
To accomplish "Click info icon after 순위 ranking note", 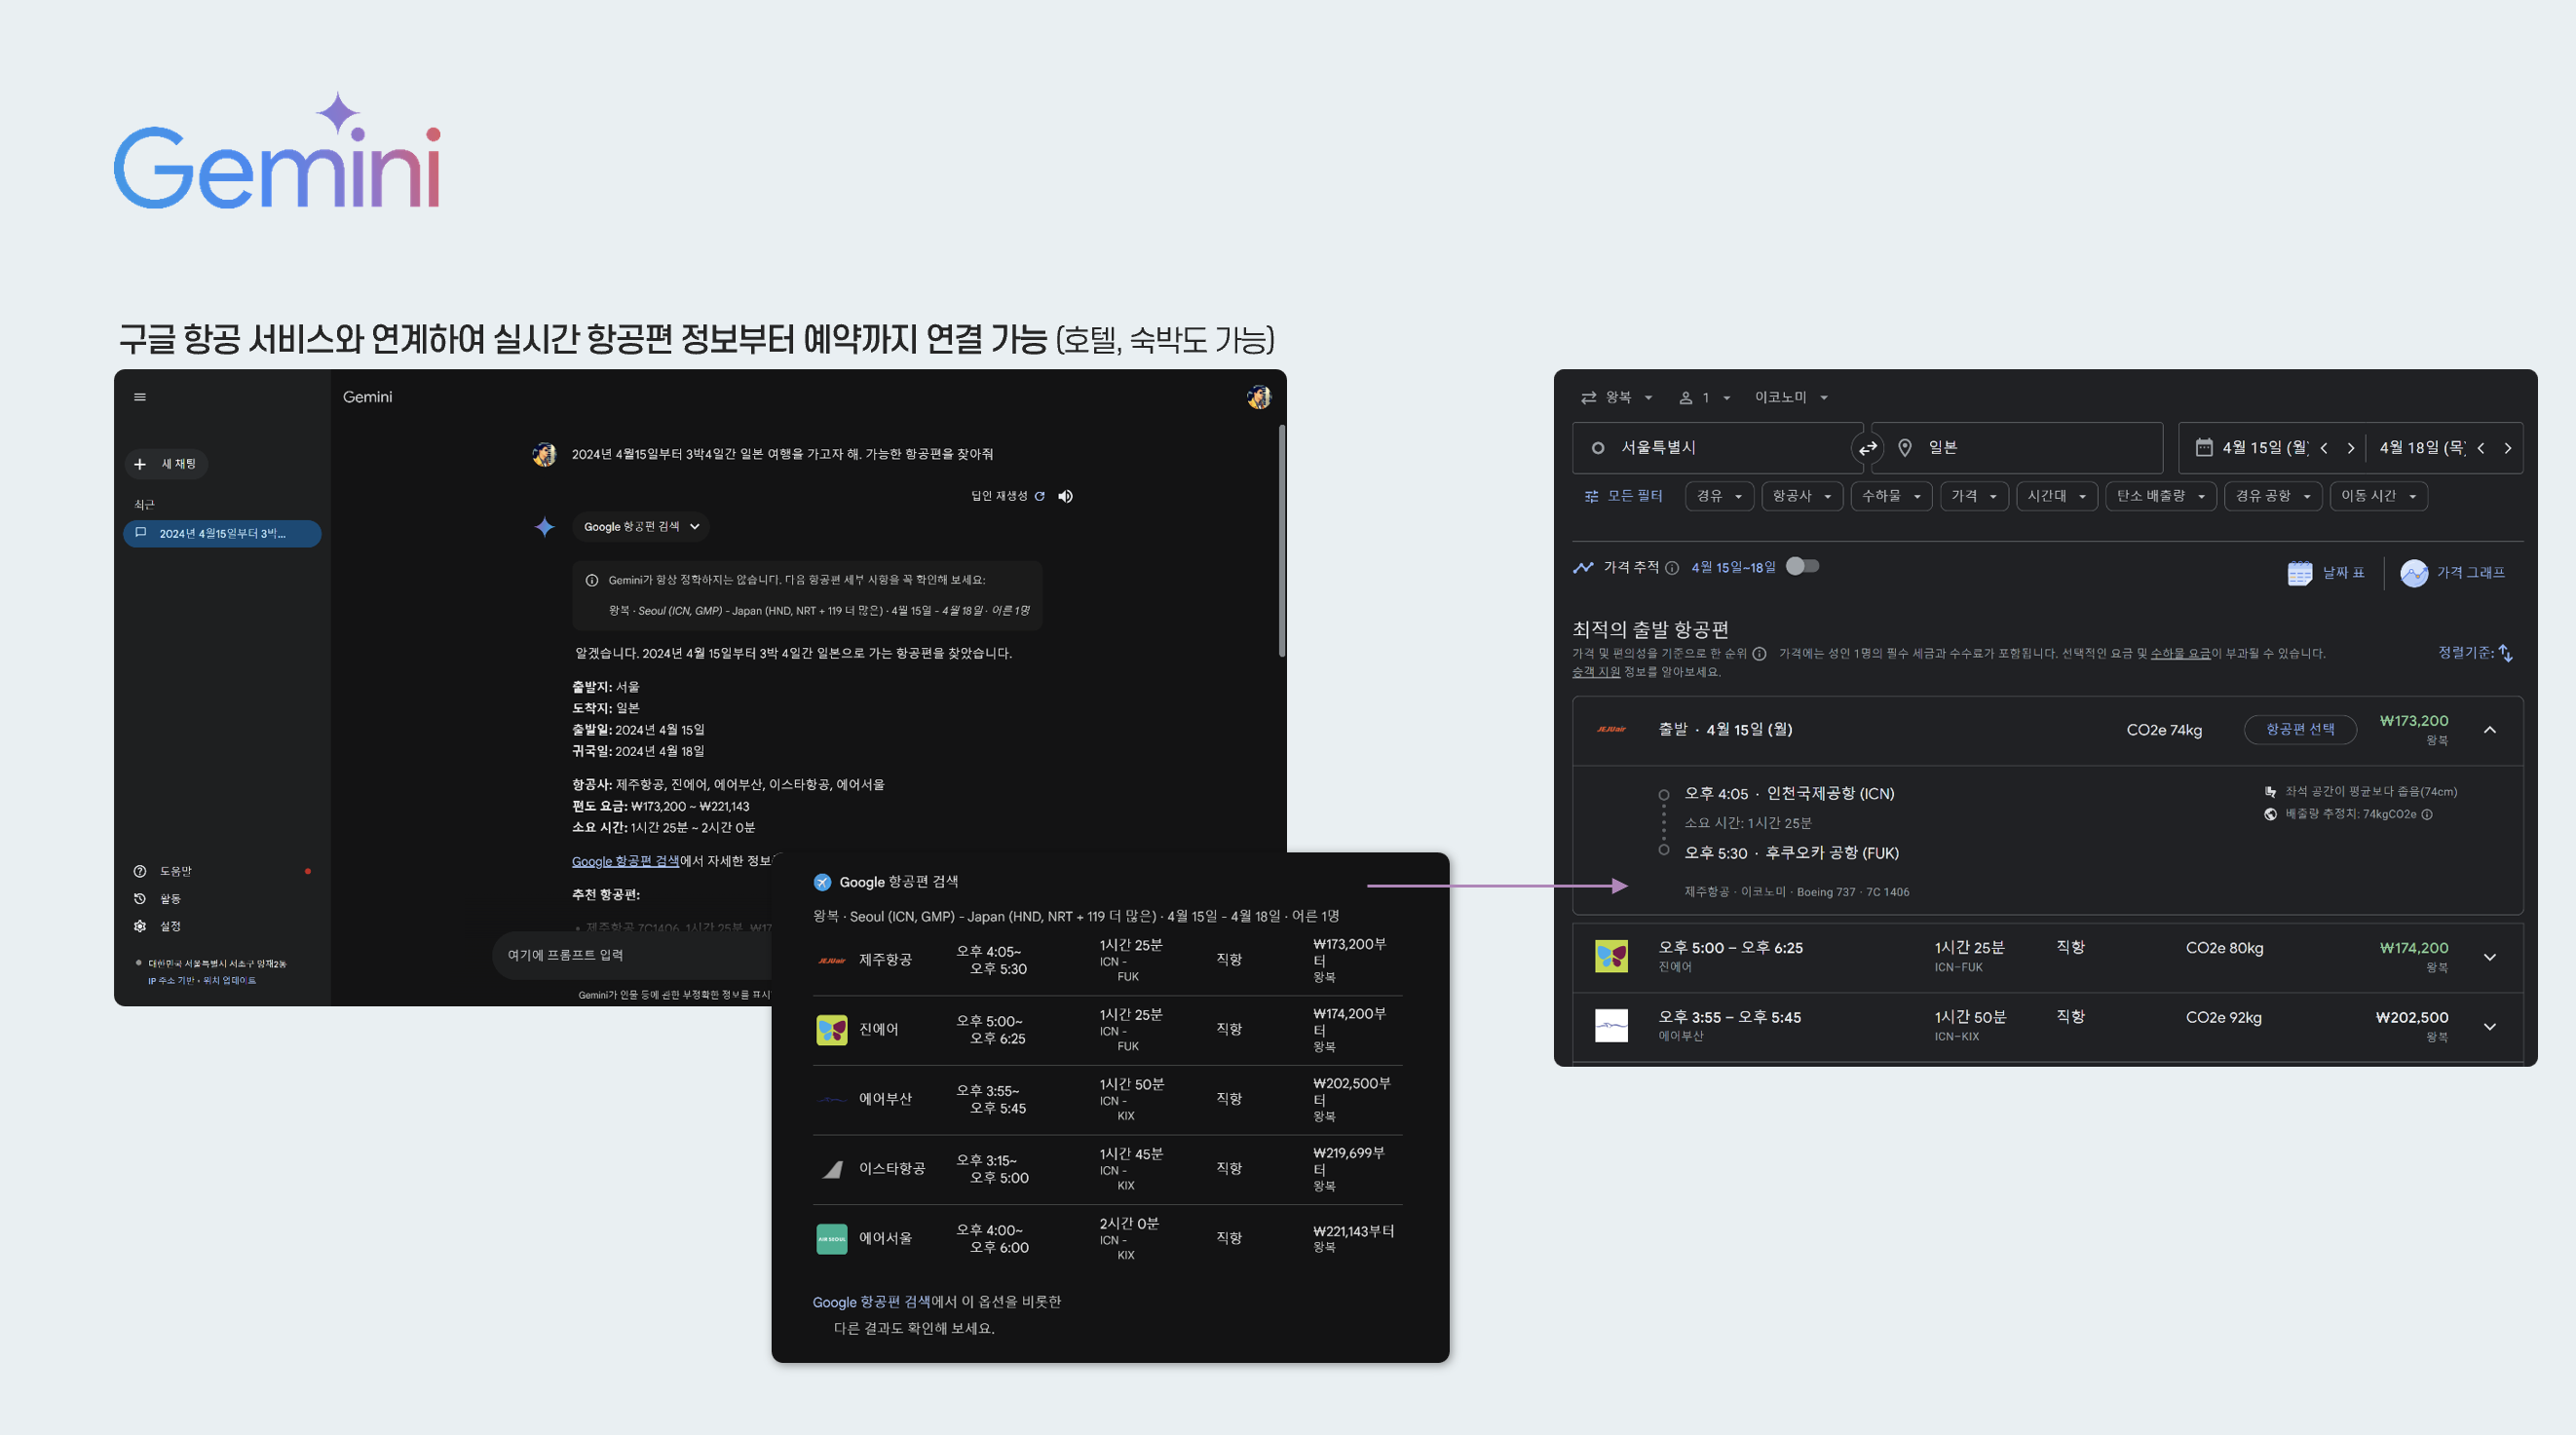I will coord(1759,654).
